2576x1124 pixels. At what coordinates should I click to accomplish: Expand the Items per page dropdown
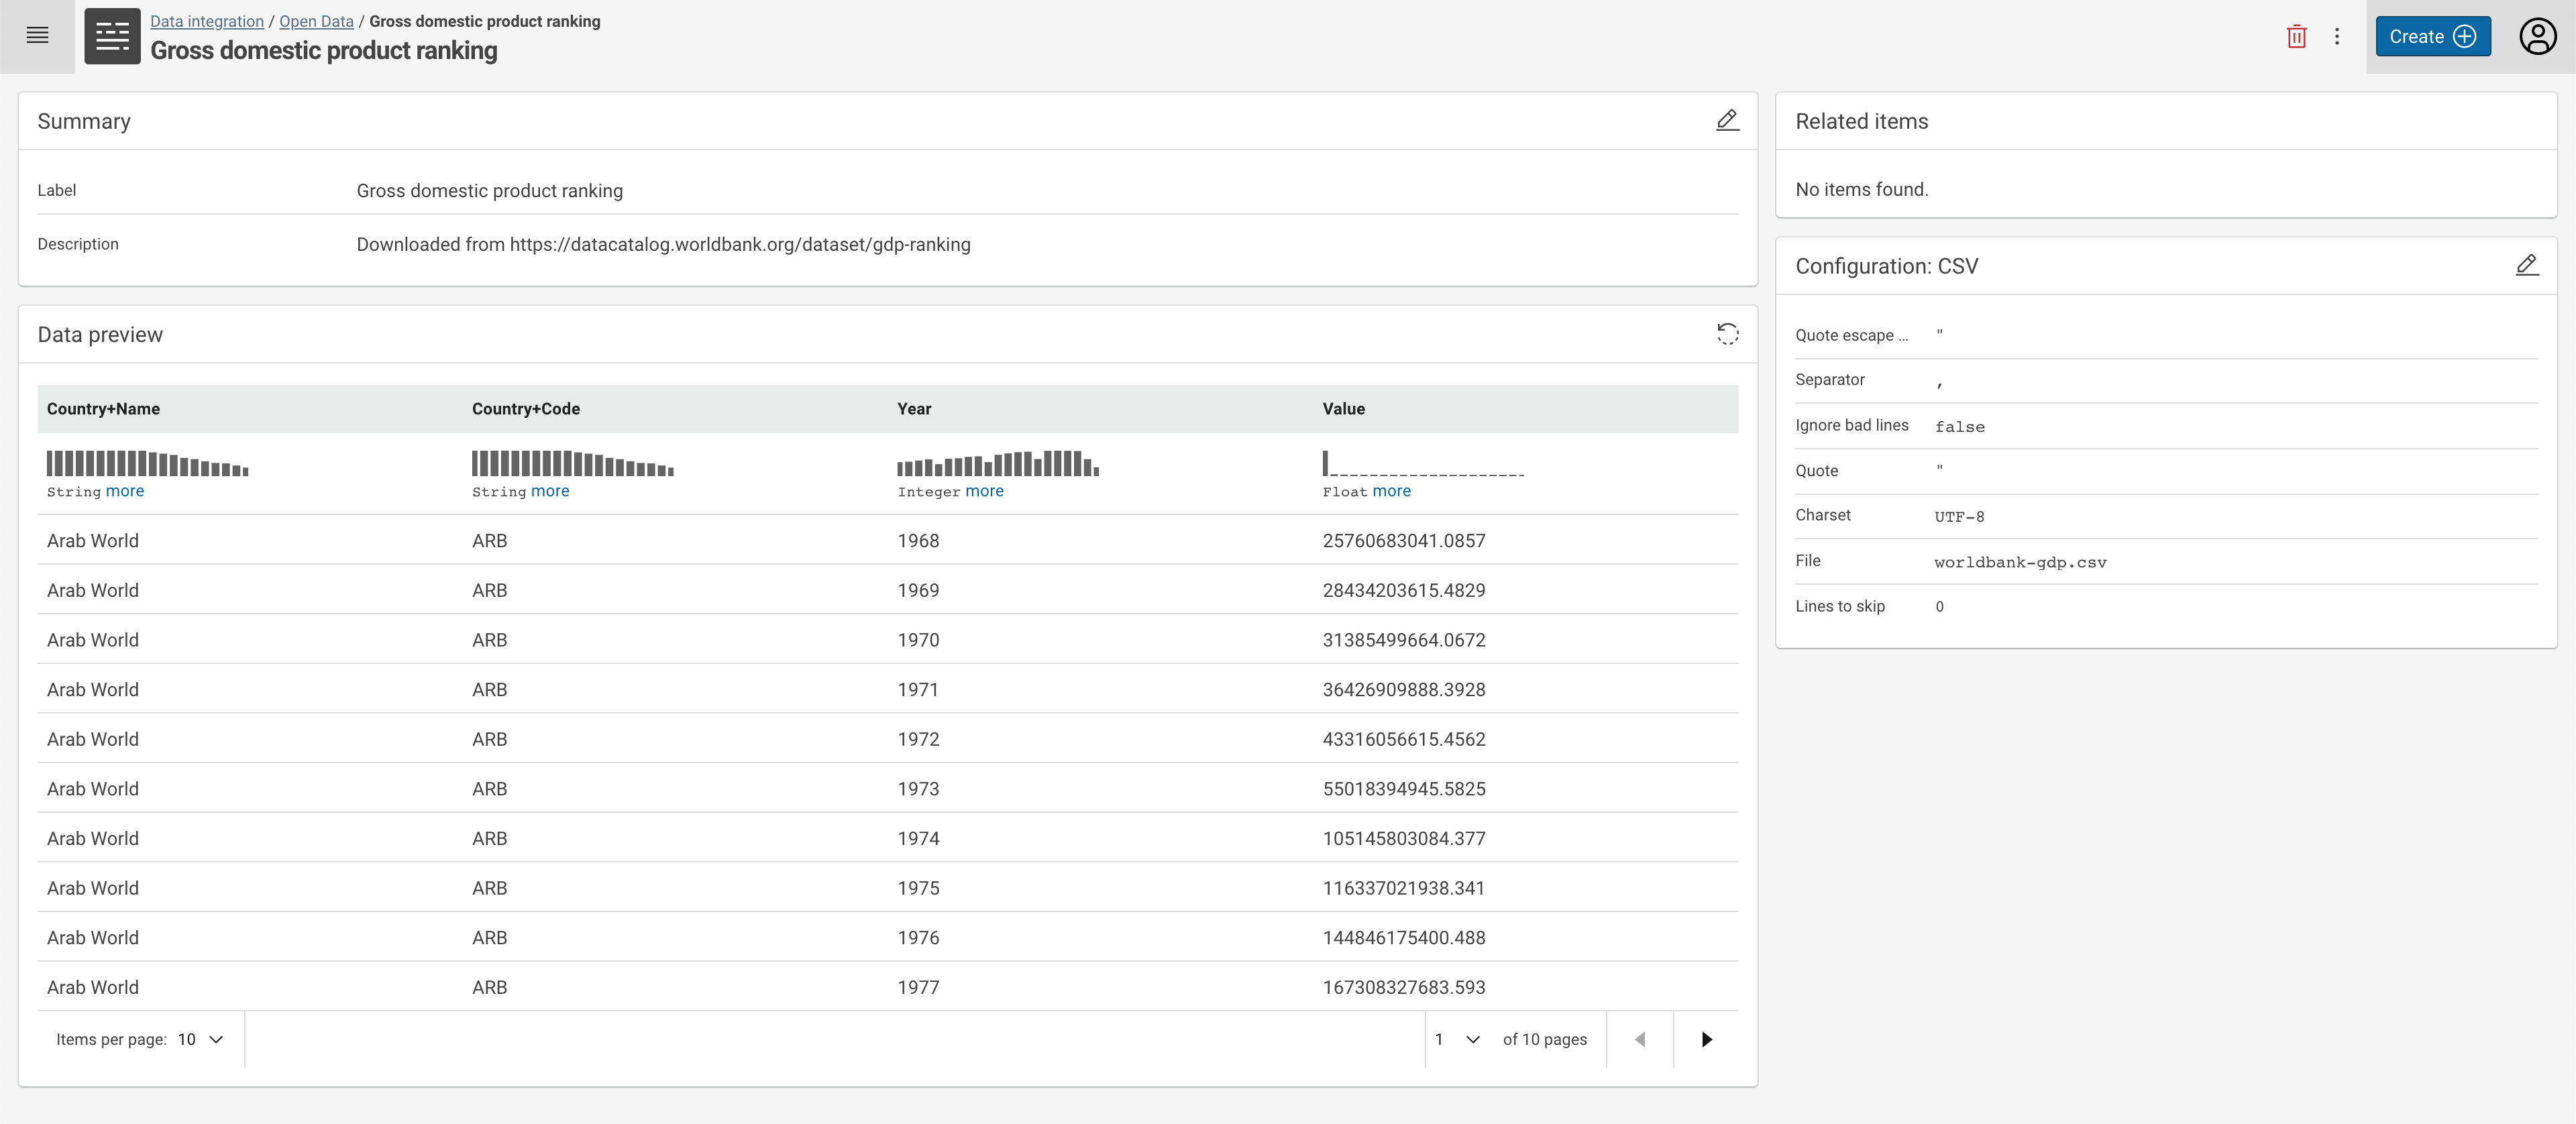click(x=201, y=1039)
